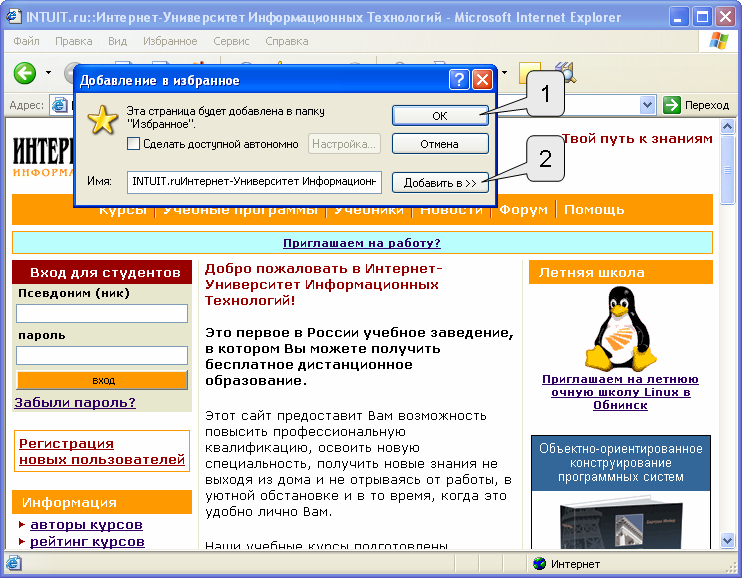Screen dimensions: 742x578
Task: Click the page icon in address bar
Action: point(59,105)
